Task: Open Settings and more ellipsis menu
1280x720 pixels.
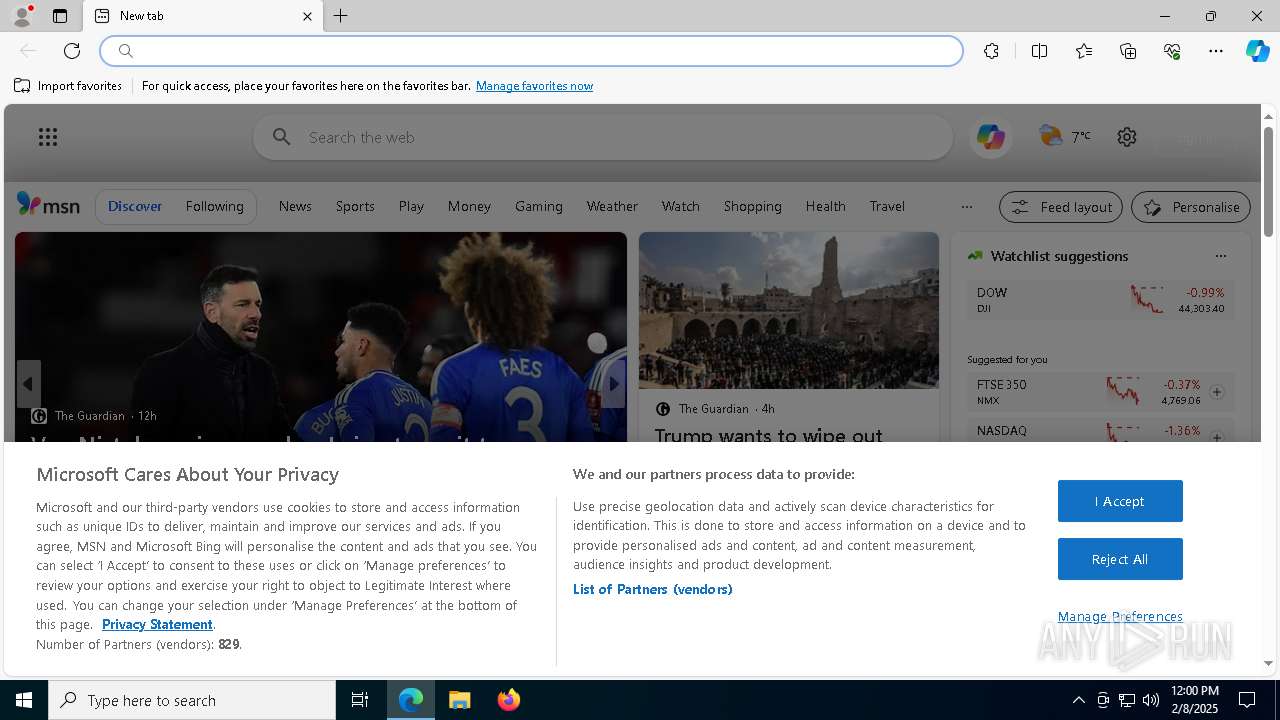Action: point(1216,51)
